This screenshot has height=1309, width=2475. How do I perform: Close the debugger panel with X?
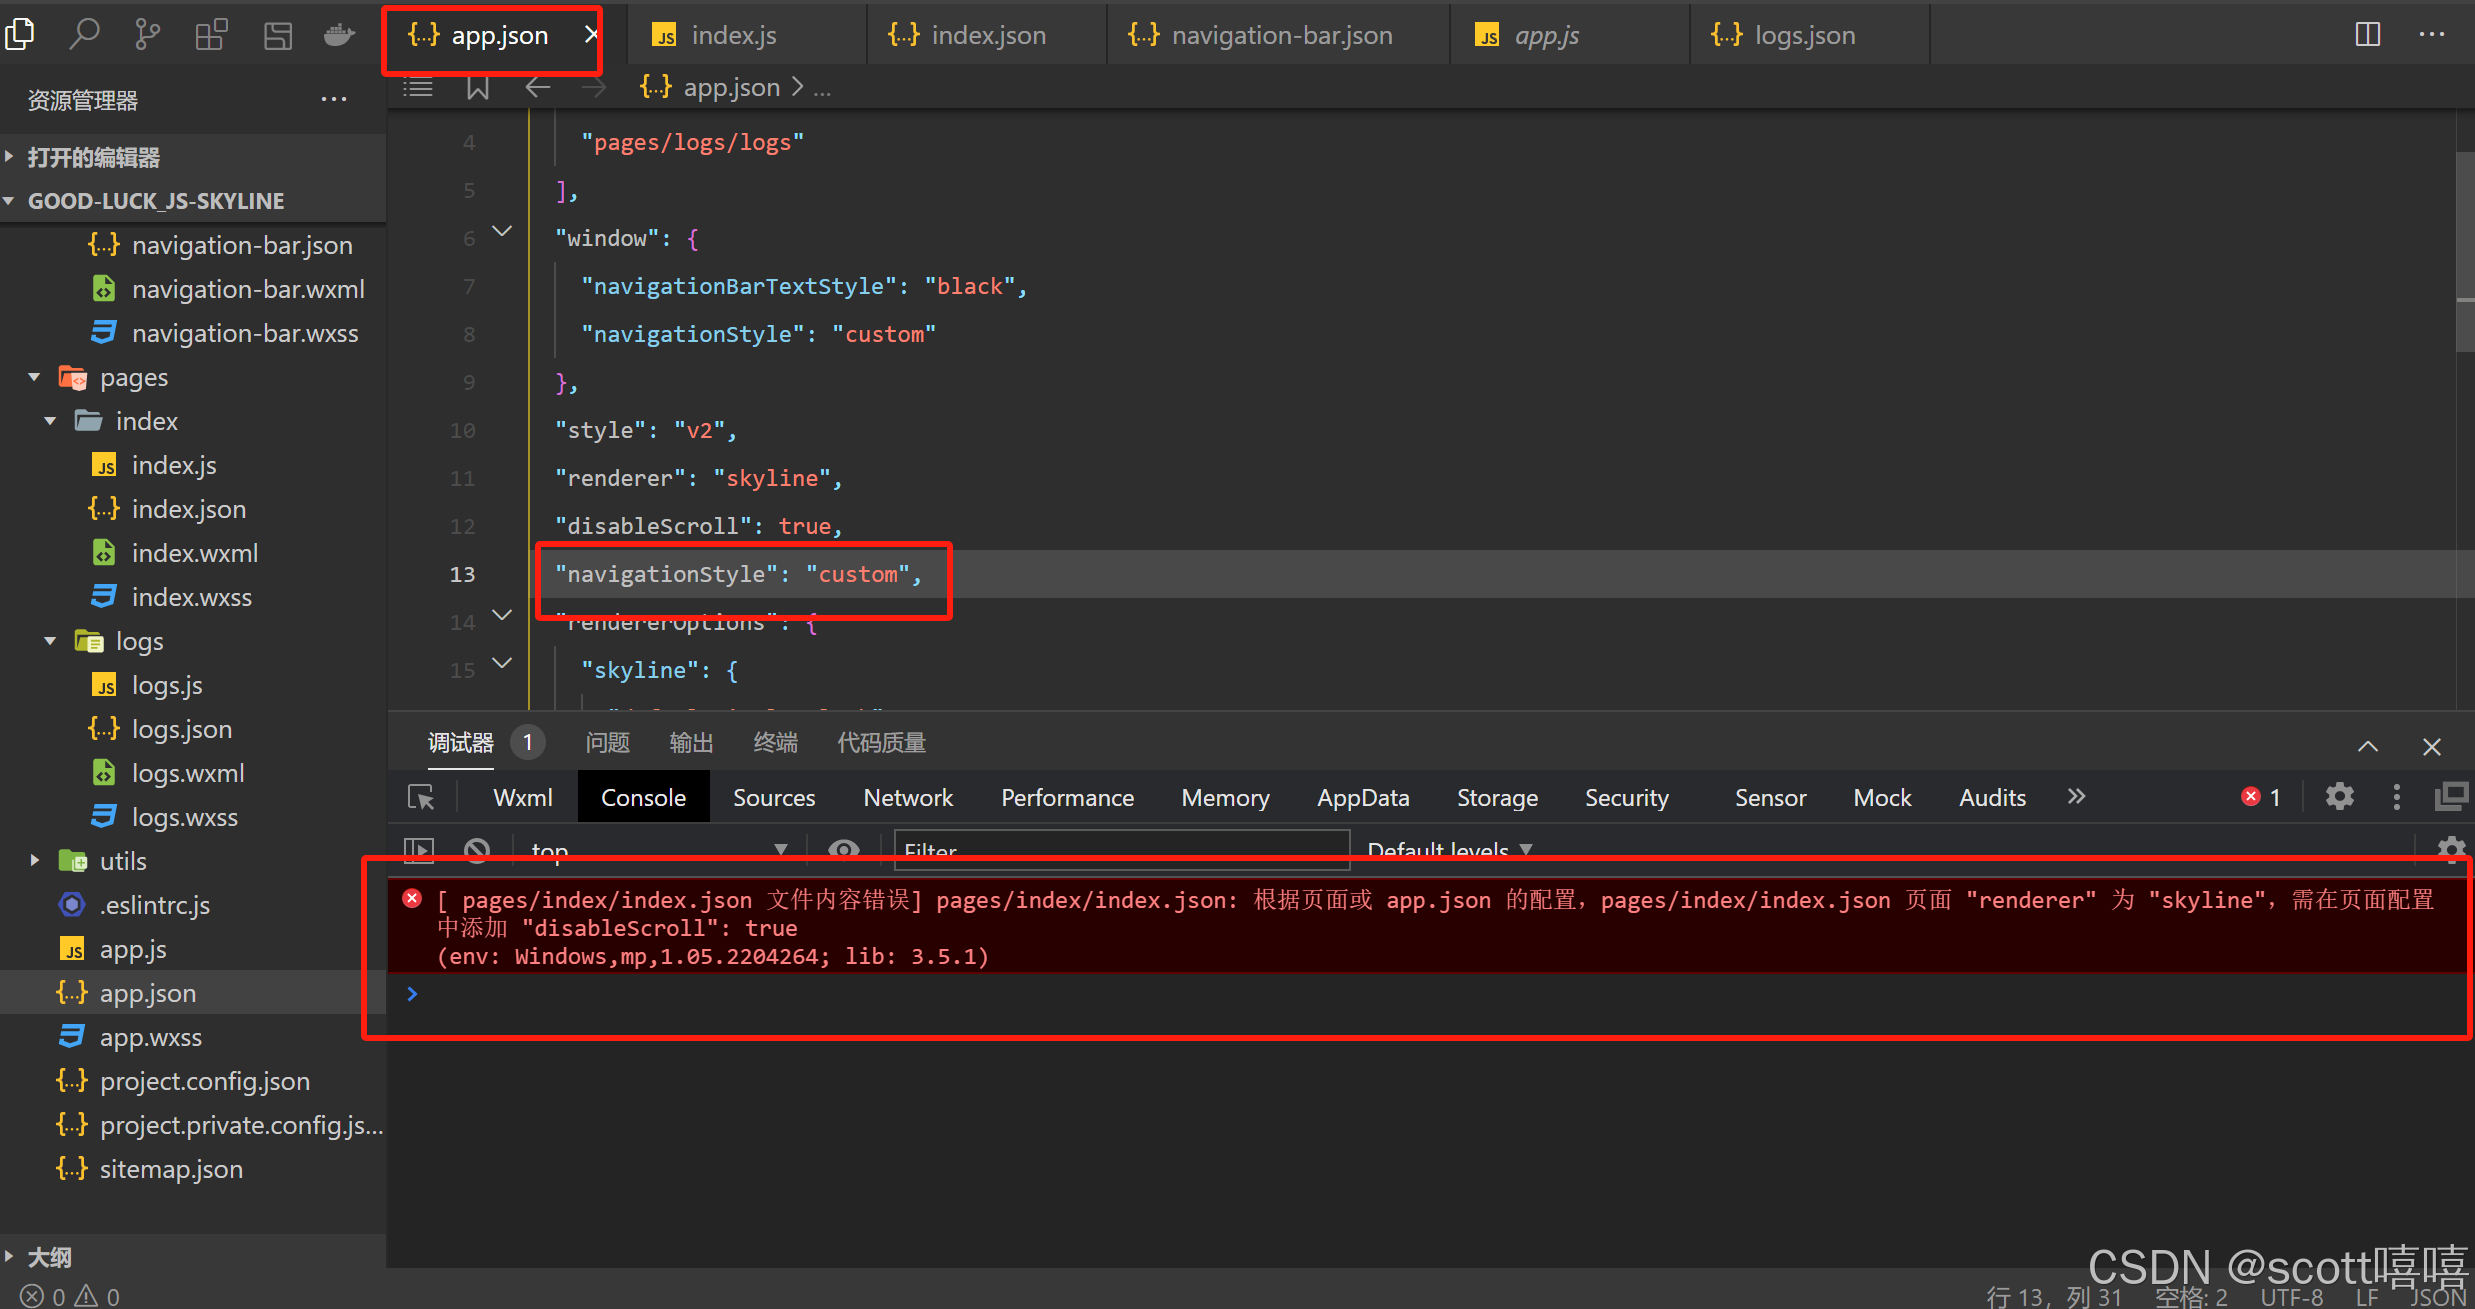pyautogui.click(x=2432, y=746)
